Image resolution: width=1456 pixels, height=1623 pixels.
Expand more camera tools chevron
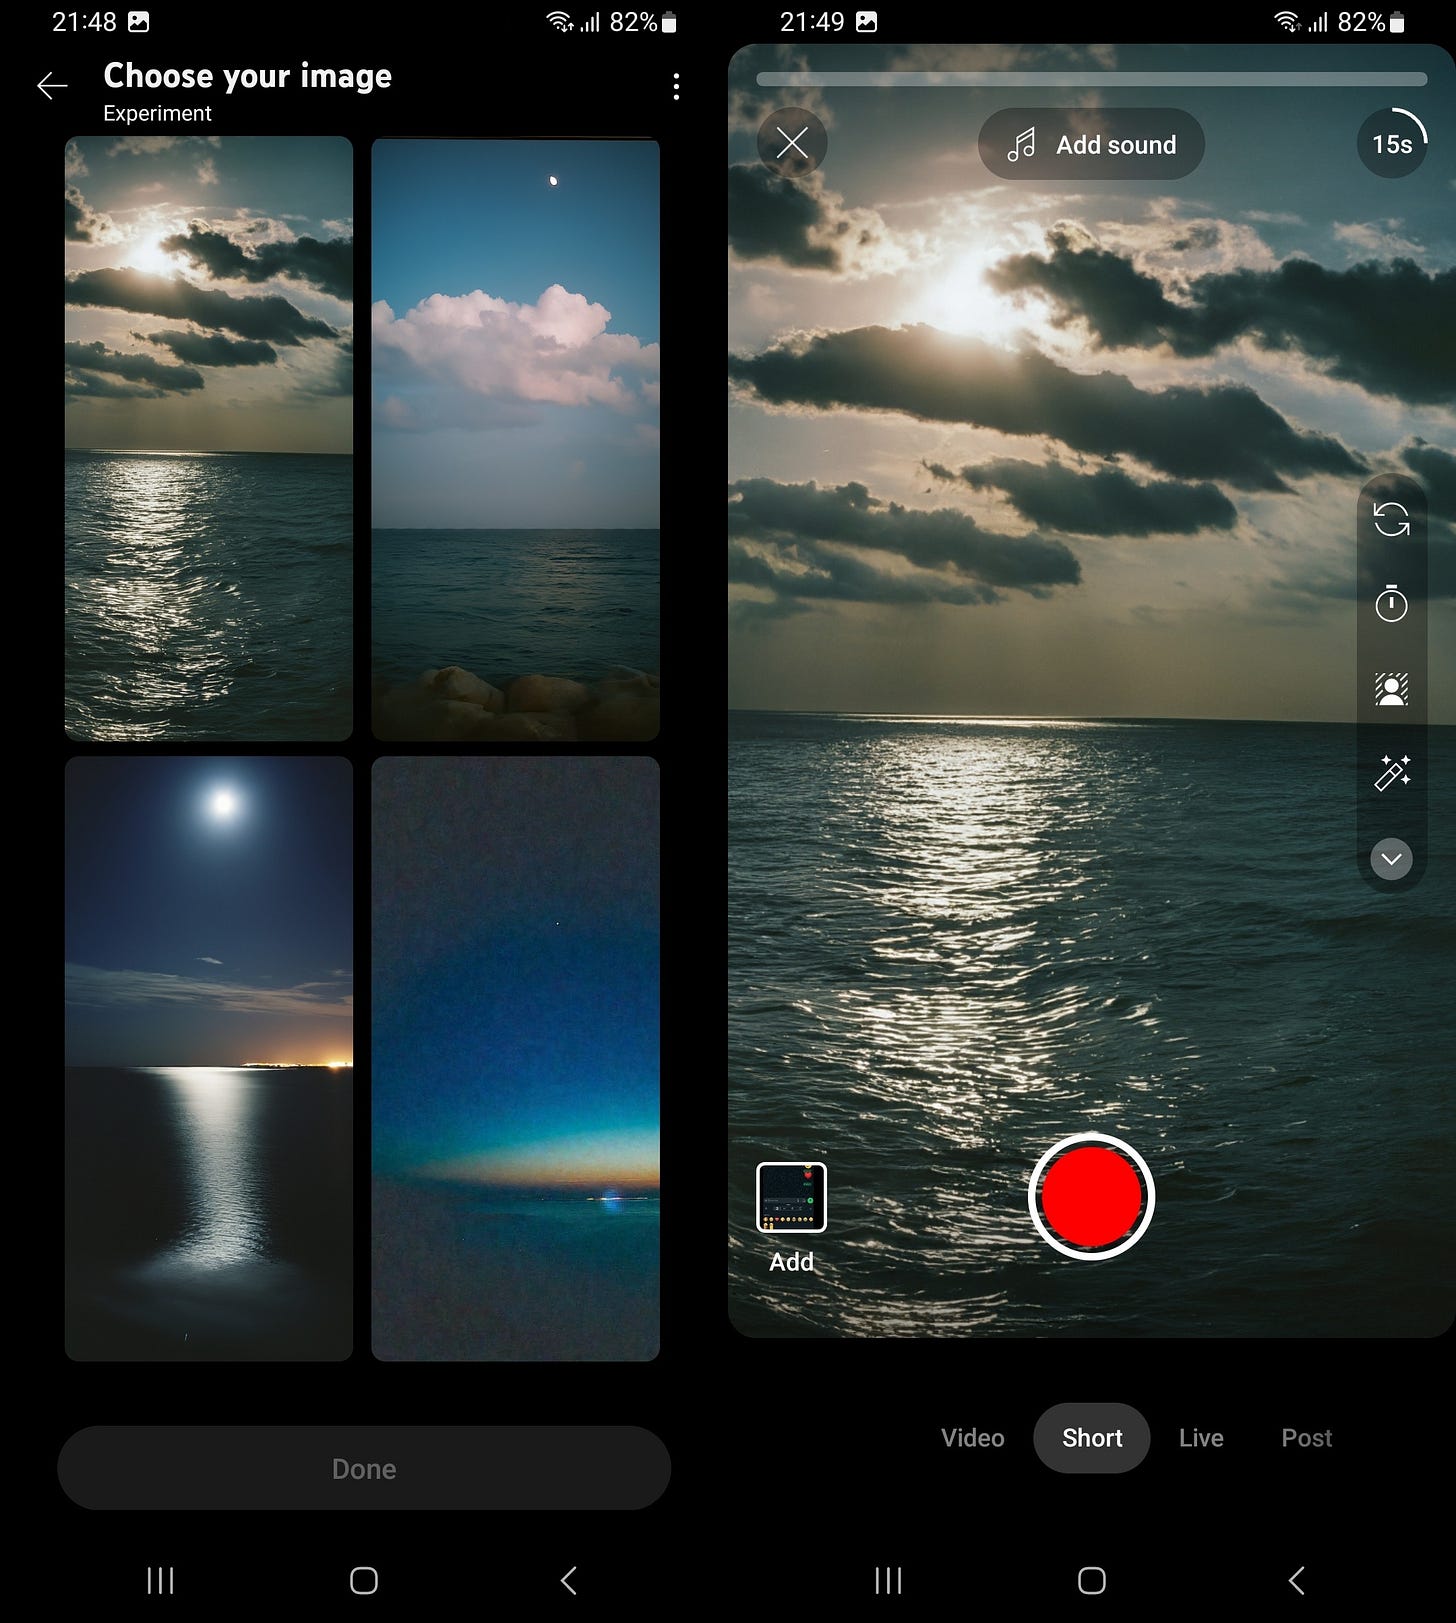(x=1391, y=859)
